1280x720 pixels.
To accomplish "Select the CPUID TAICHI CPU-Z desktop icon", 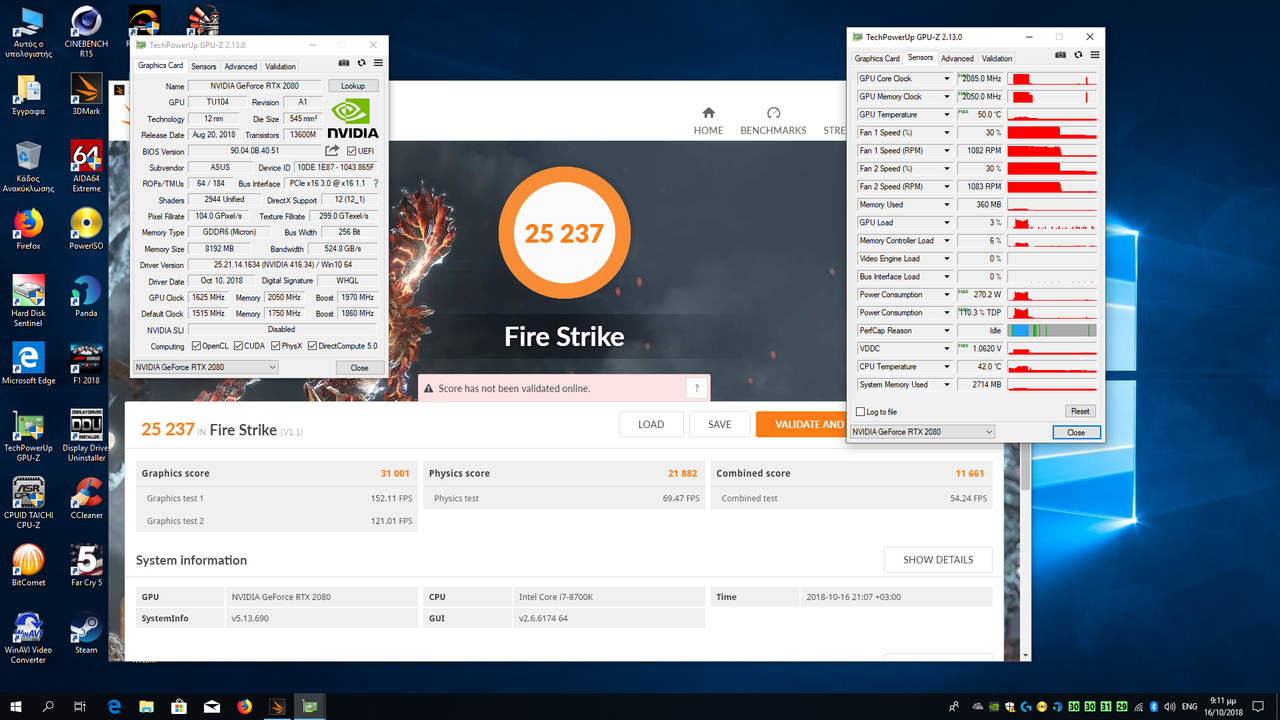I will [28, 503].
